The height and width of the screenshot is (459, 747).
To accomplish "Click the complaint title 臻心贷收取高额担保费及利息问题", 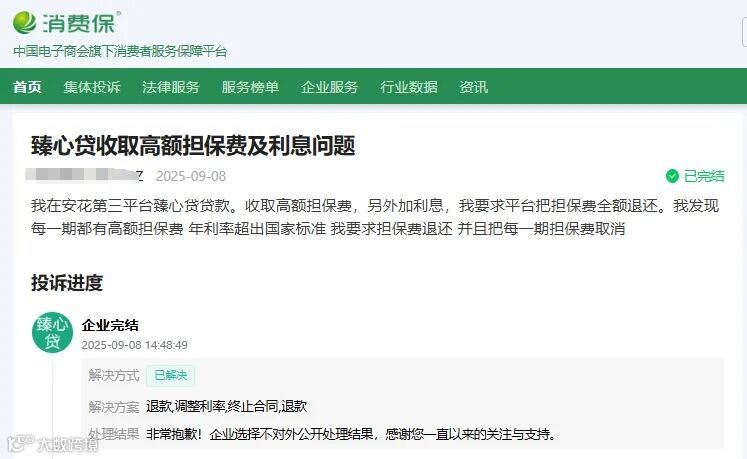I will (193, 146).
